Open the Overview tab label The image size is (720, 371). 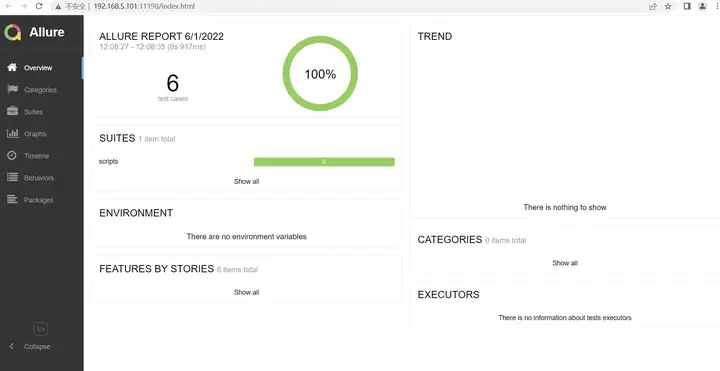pos(38,68)
